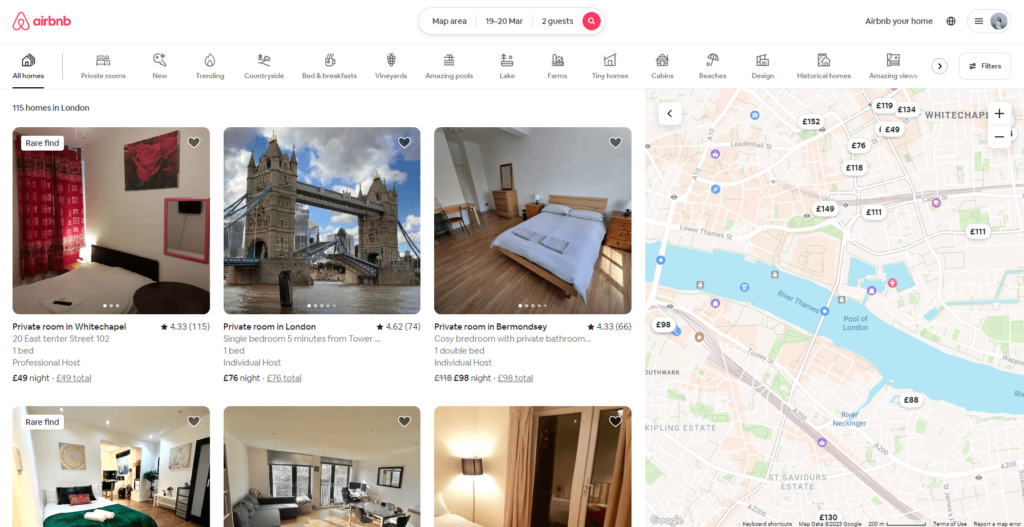1024x527 pixels.
Task: Click the red search magnifier button
Action: [x=591, y=21]
